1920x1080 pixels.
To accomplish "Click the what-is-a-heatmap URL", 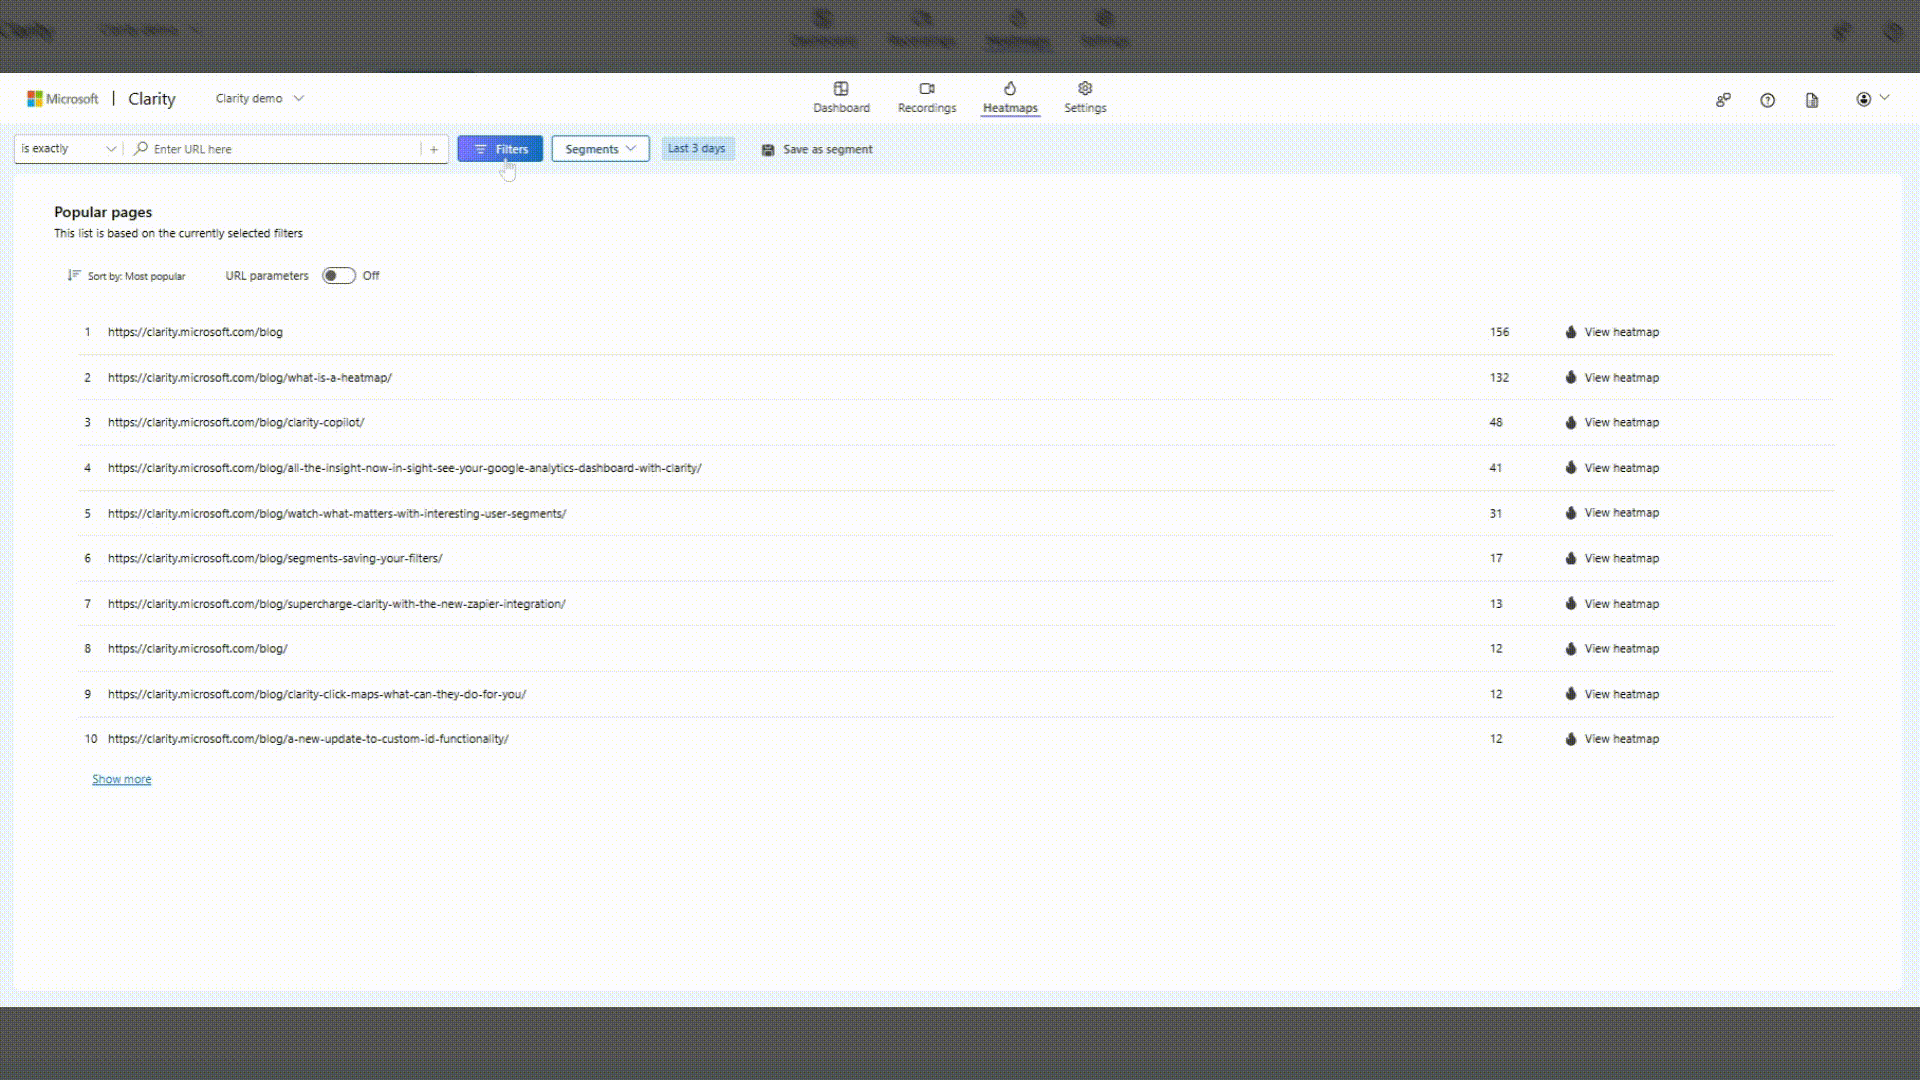I will click(x=250, y=378).
